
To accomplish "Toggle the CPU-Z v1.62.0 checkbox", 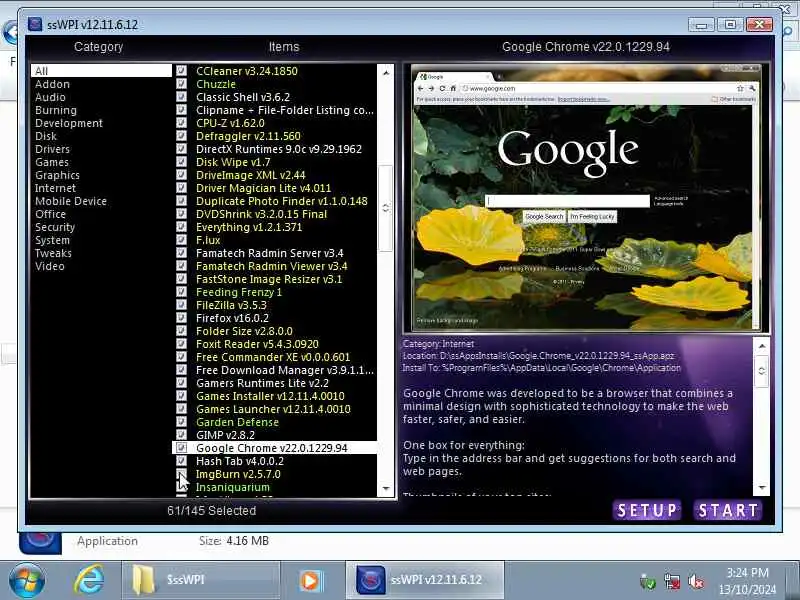I will pyautogui.click(x=181, y=122).
